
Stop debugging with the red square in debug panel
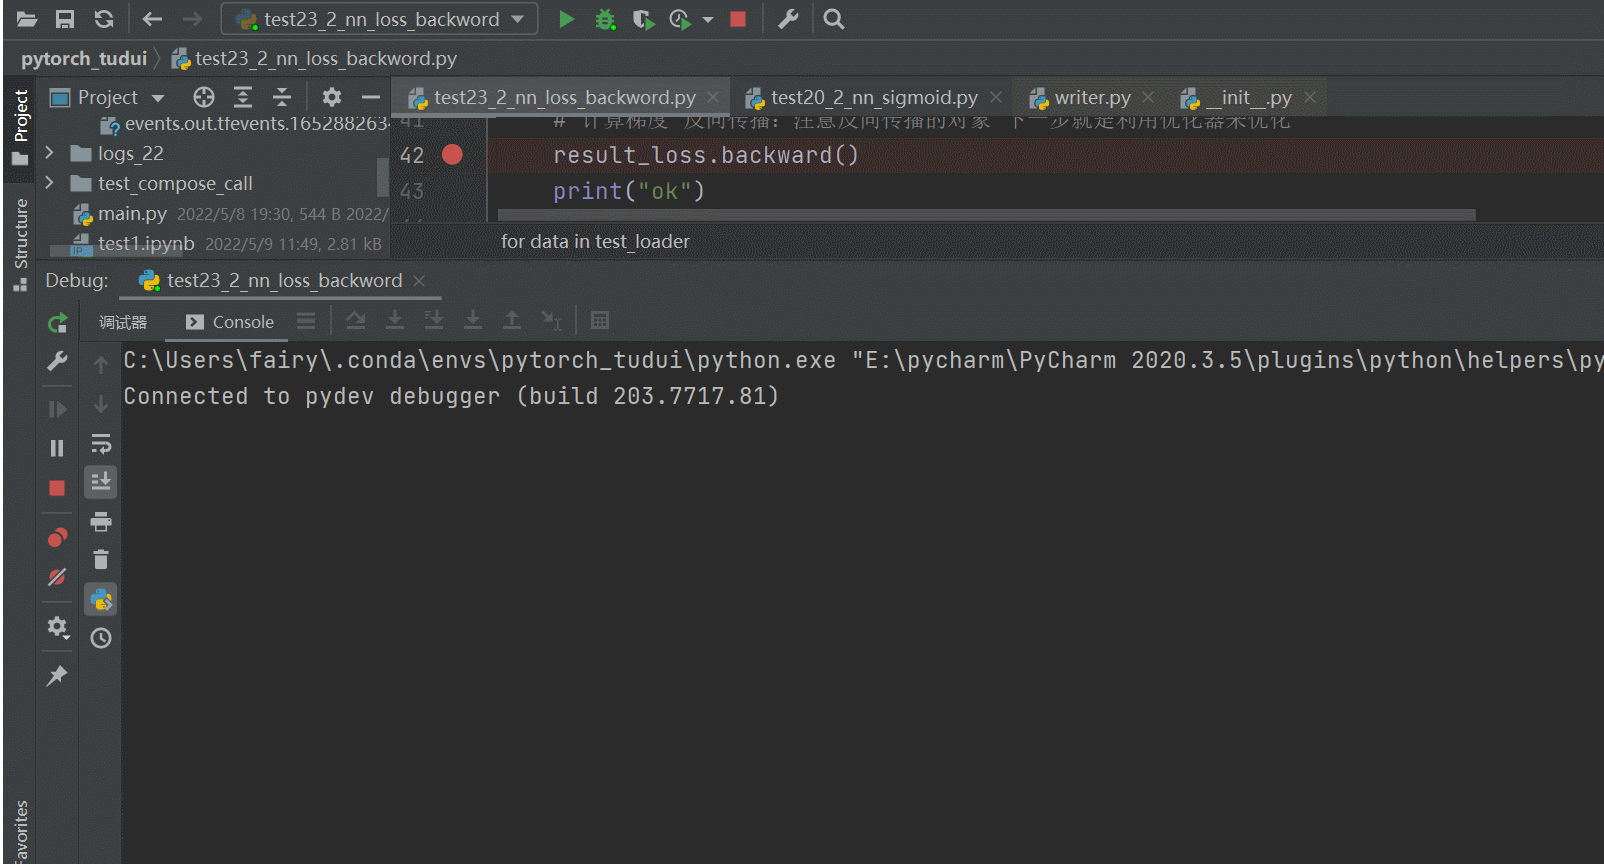point(57,488)
